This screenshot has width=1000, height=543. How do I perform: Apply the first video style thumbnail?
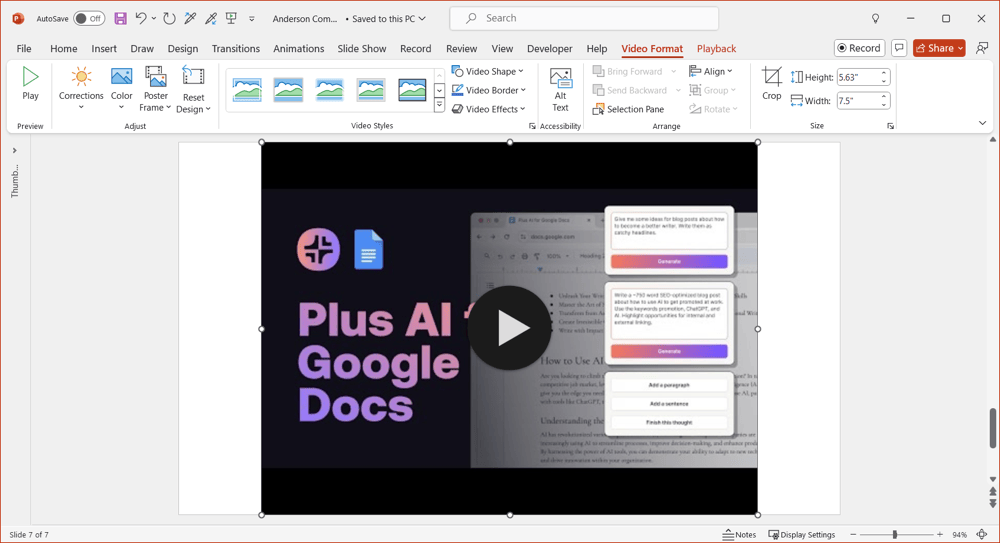point(247,90)
